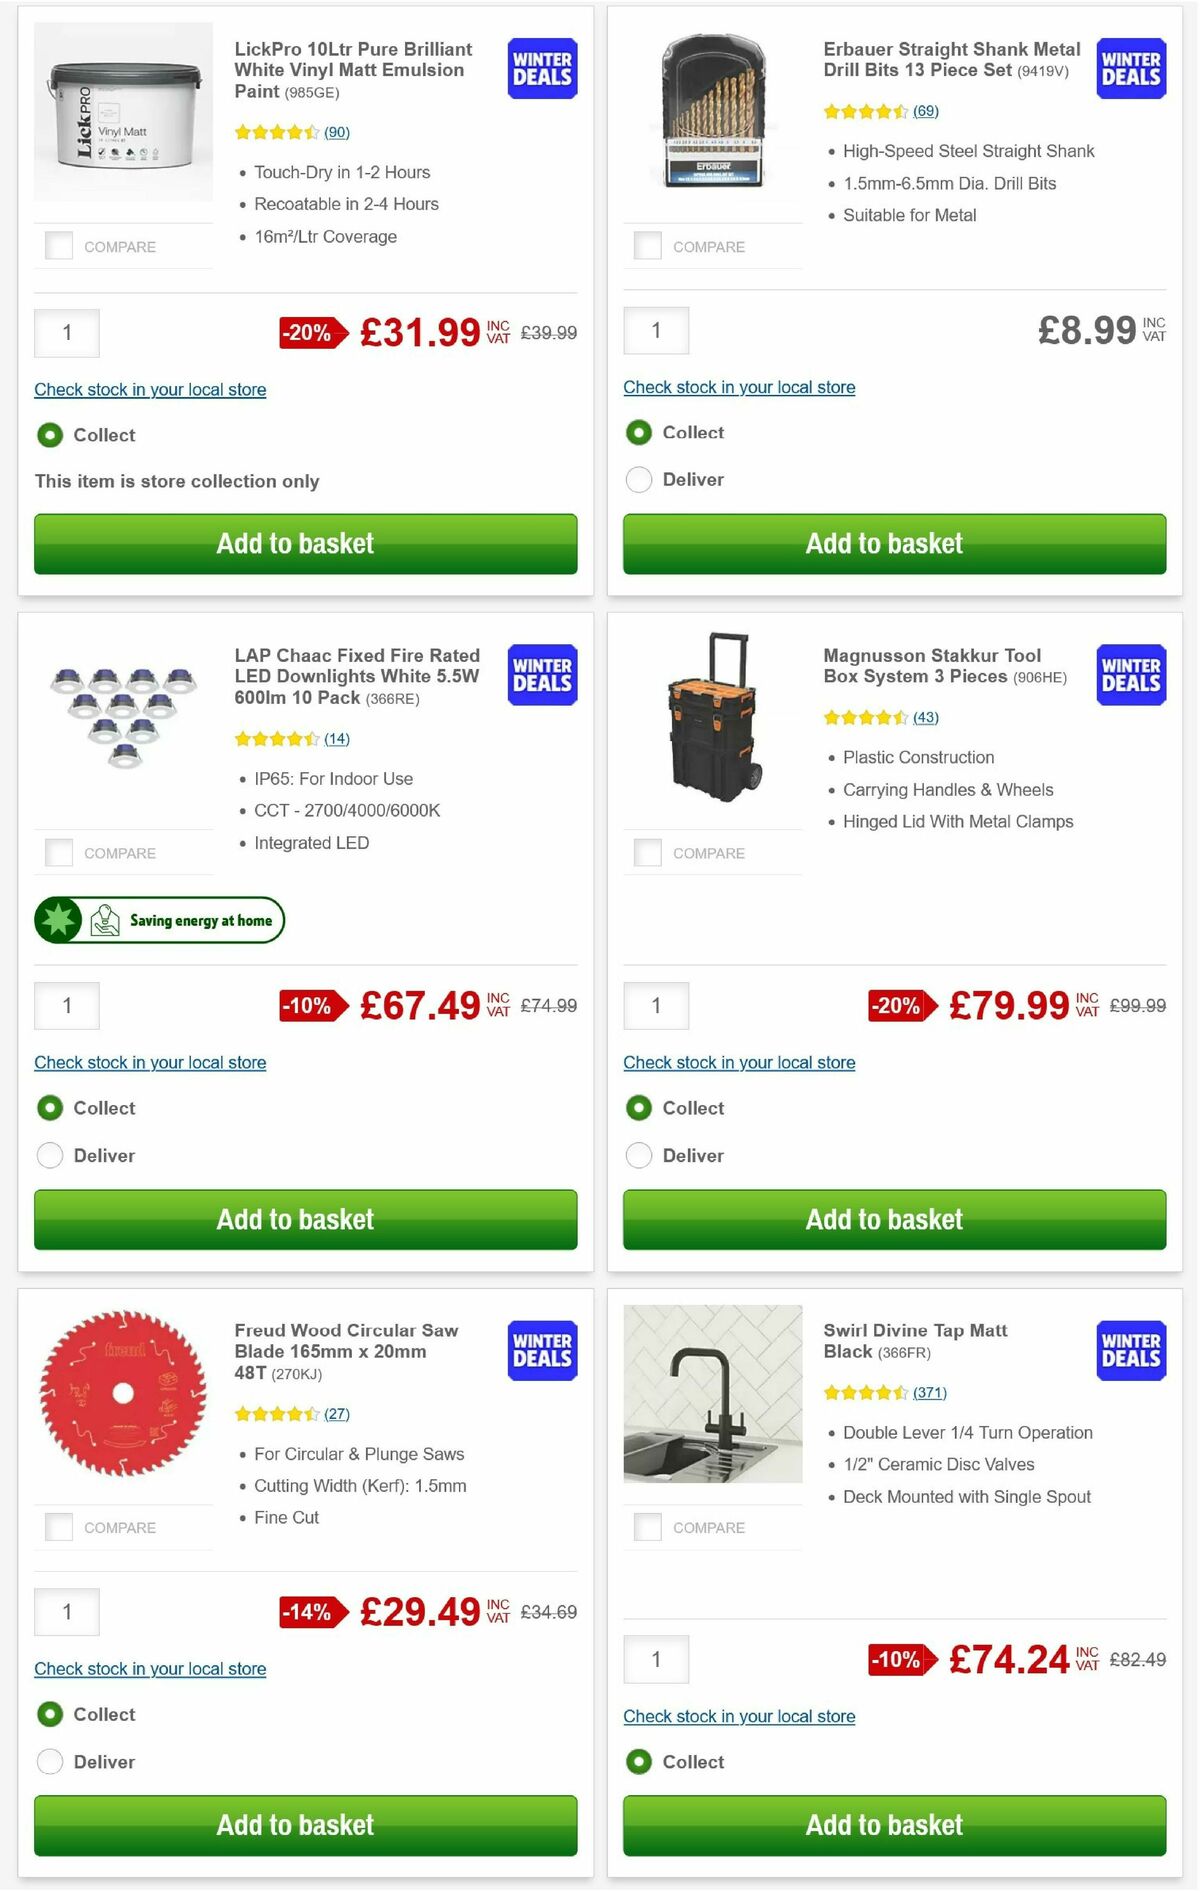Image resolution: width=1200 pixels, height=1891 pixels.
Task: Click the Saving energy at home badge
Action: click(x=159, y=919)
